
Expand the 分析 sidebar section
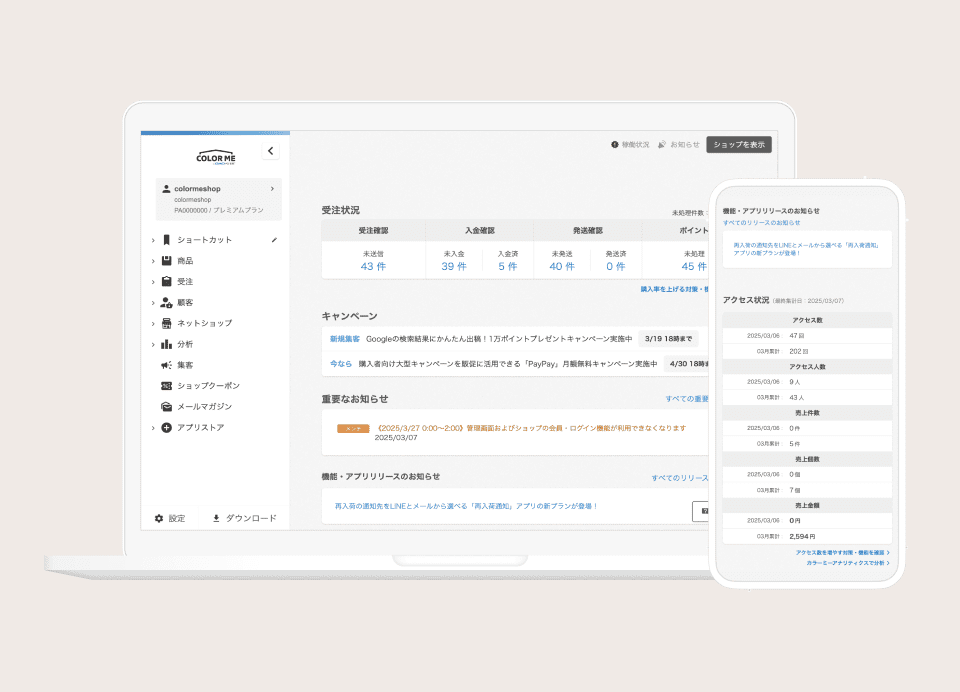(x=153, y=344)
